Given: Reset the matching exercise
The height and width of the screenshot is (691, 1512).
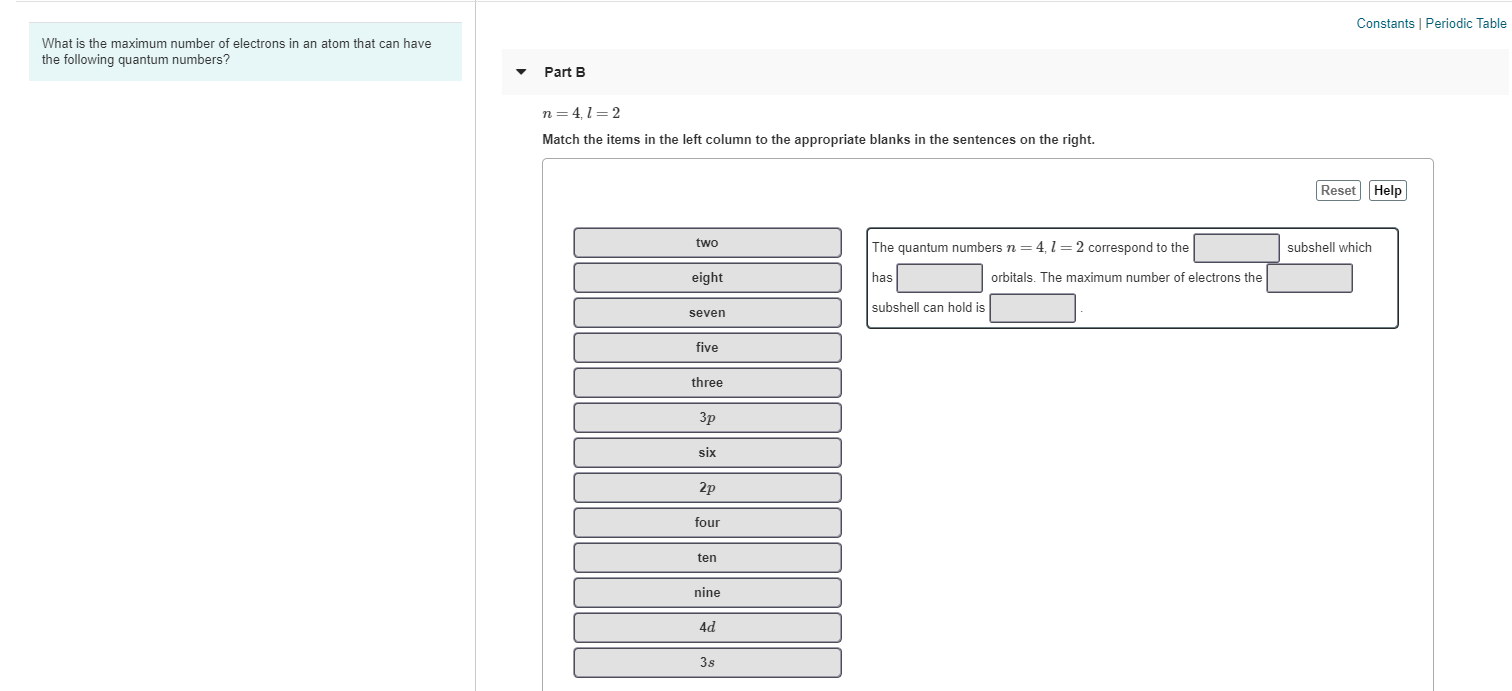Looking at the screenshot, I should point(1338,190).
